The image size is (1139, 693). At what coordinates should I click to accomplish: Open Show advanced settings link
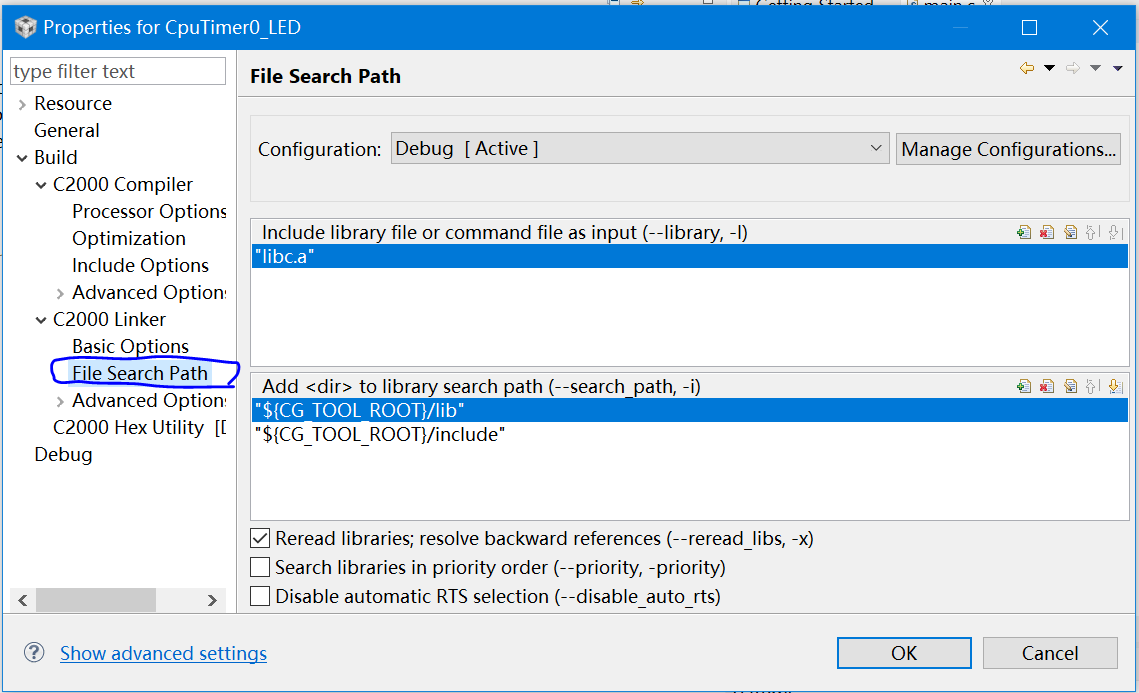163,653
